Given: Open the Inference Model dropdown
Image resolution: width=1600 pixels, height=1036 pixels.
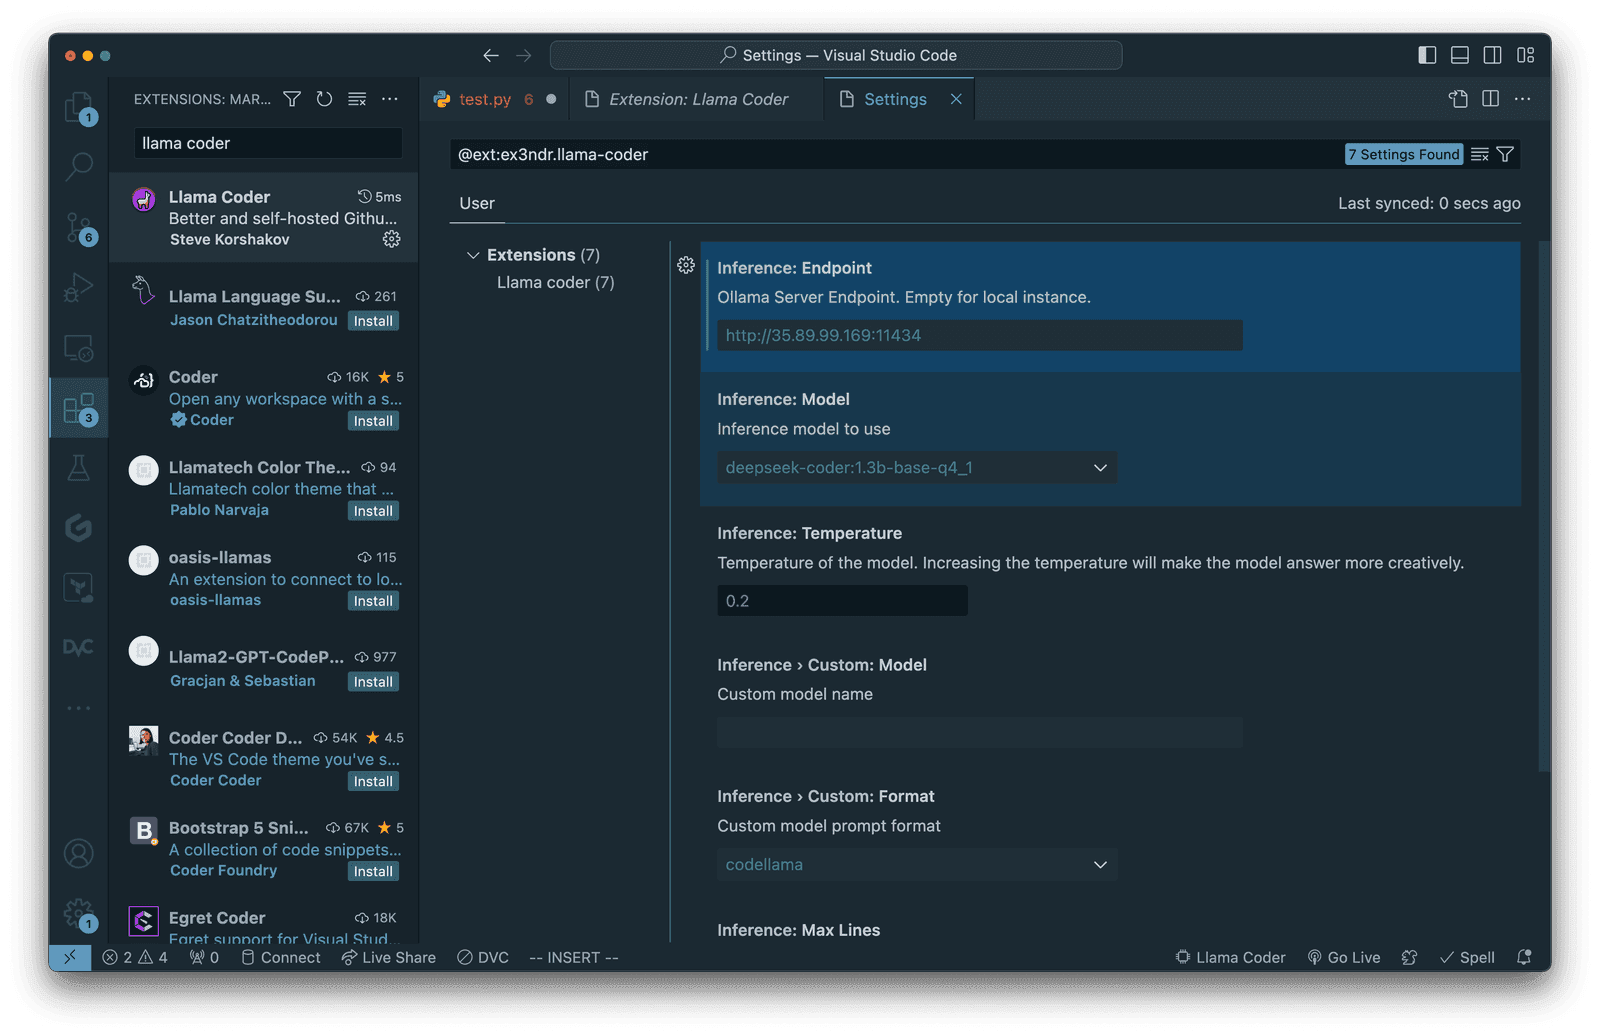Looking at the screenshot, I should tap(917, 467).
